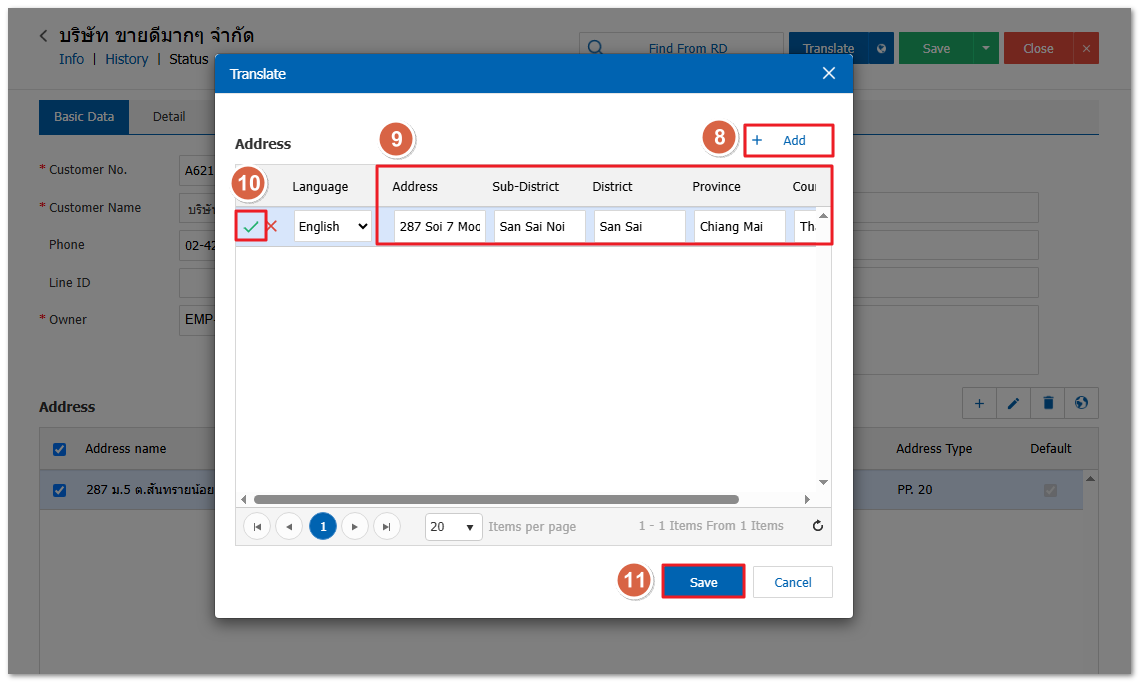Cancel row edit with red X icon

coord(271,226)
